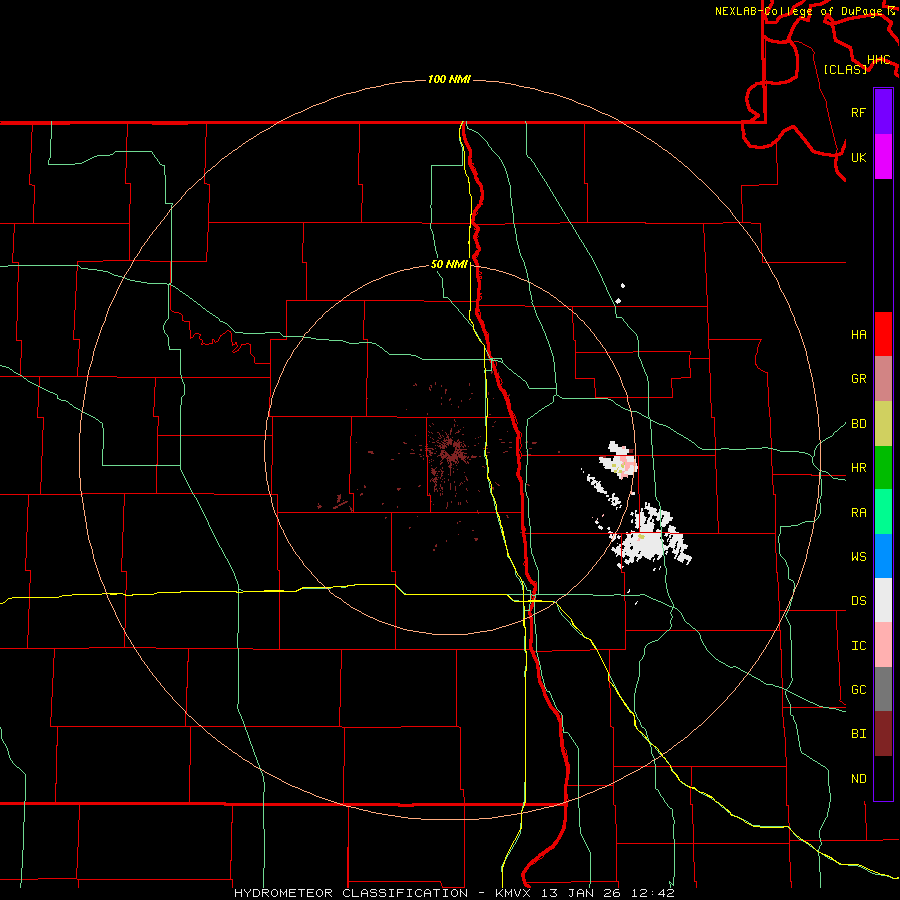Click the RF legend label

[x=858, y=112]
